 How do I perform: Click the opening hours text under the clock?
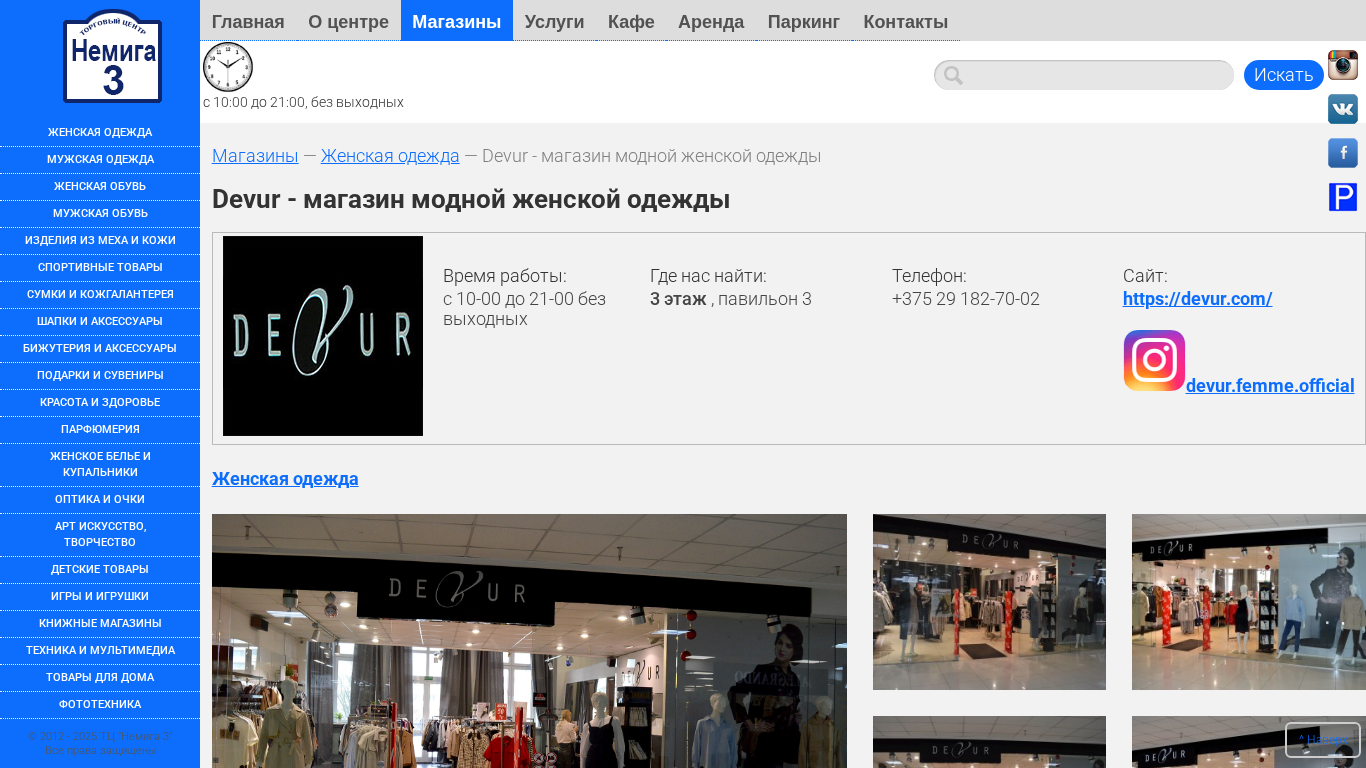303,102
